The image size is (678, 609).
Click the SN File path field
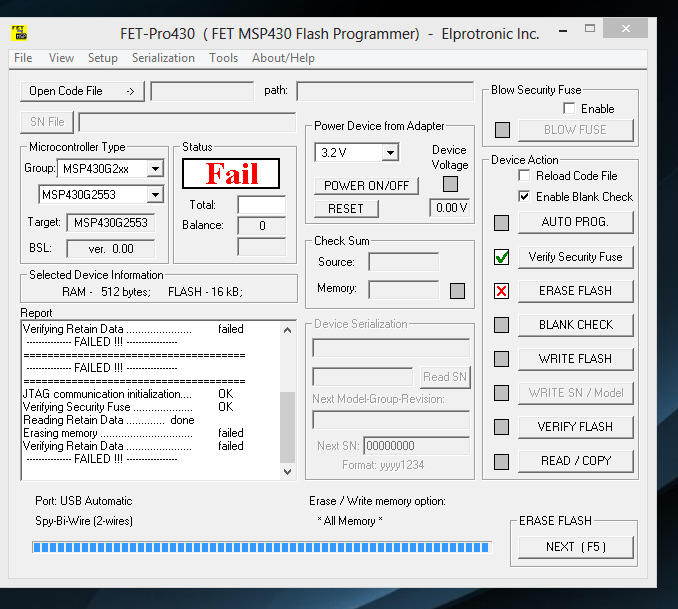187,122
